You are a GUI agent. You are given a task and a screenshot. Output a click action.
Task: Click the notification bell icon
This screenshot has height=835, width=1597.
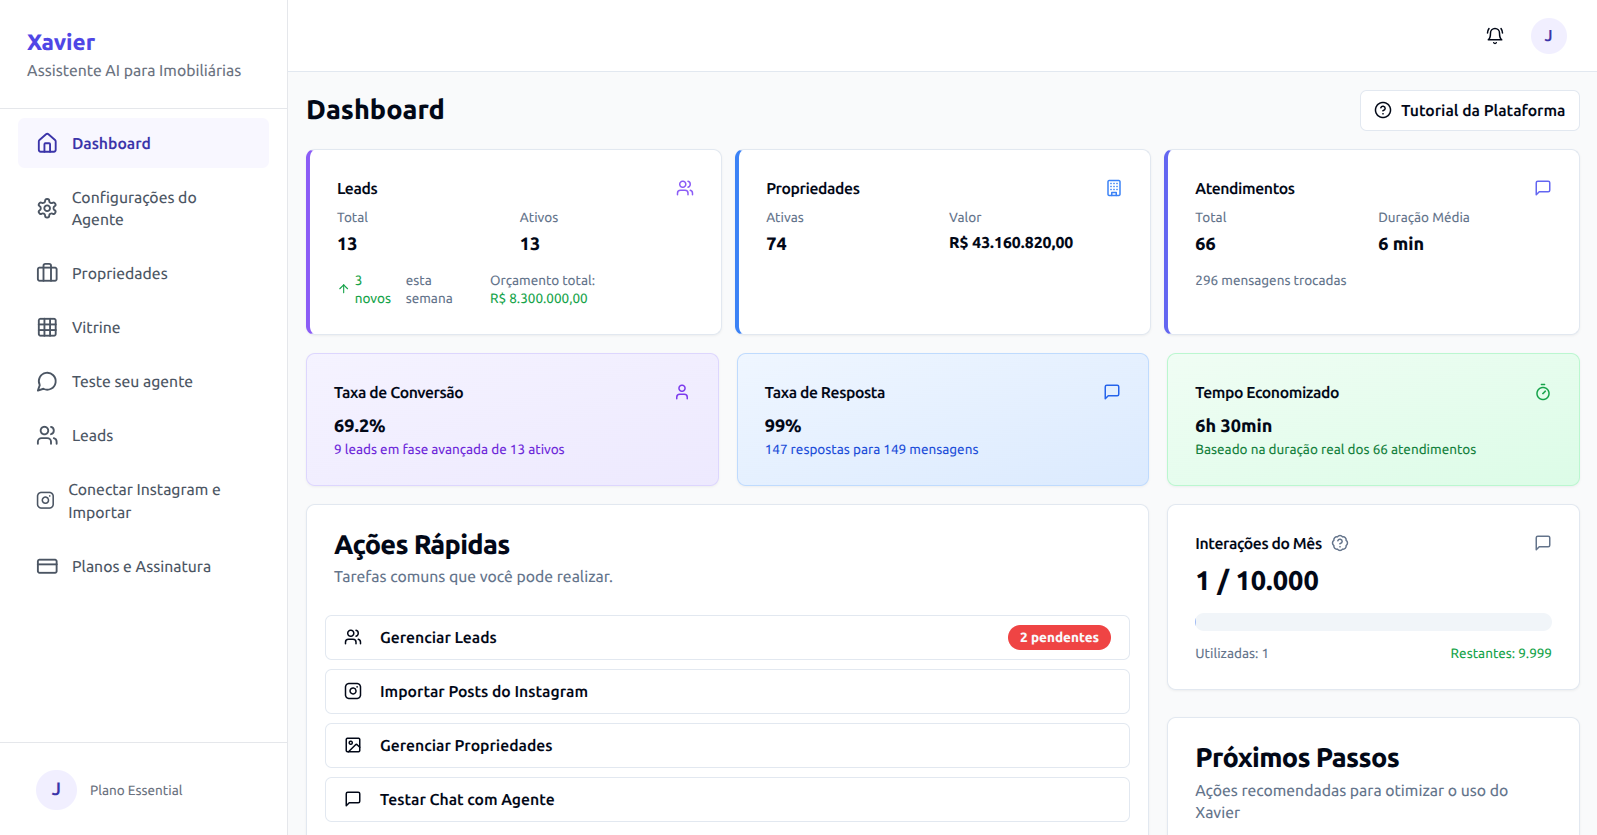pyautogui.click(x=1495, y=36)
